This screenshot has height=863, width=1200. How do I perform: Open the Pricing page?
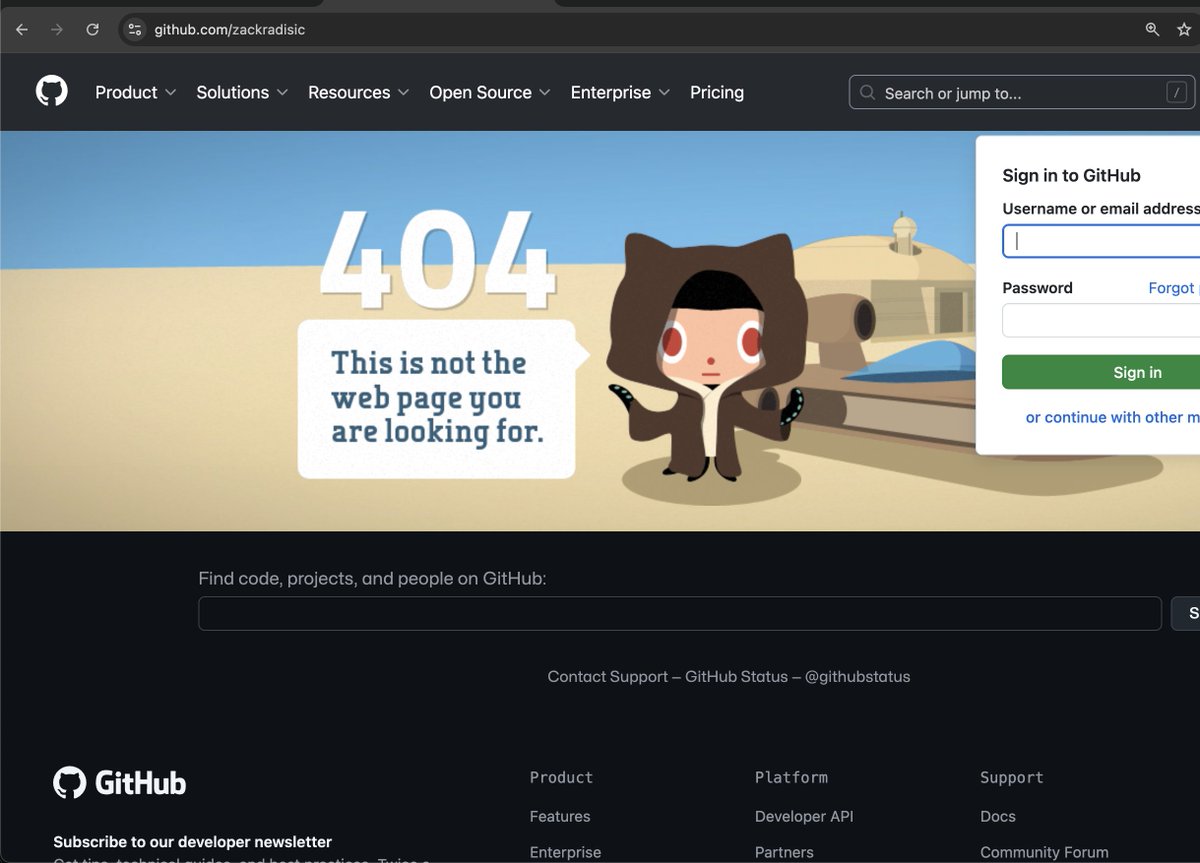pos(717,92)
